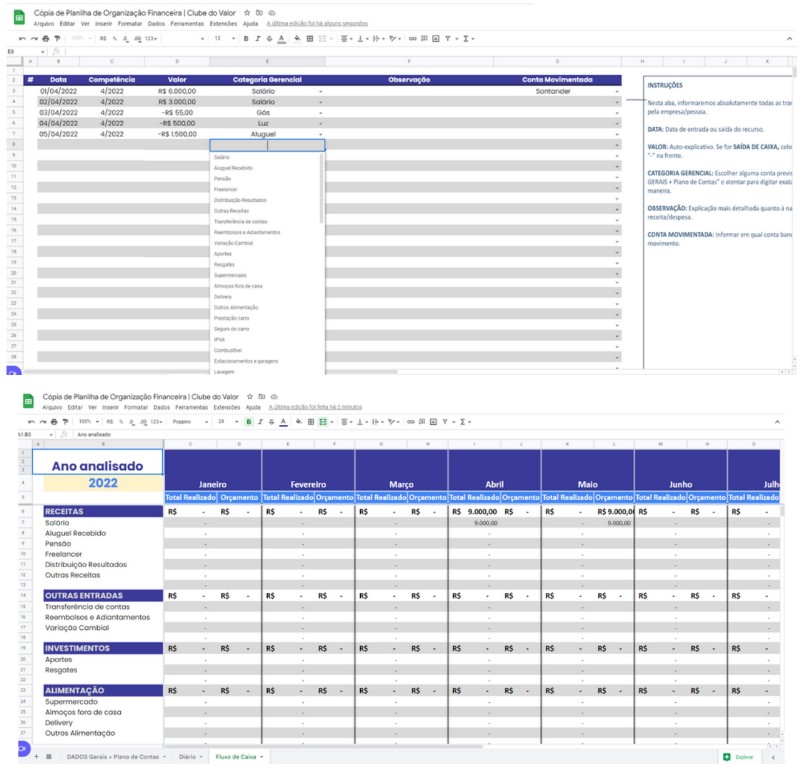The image size is (804, 767).
Task: Open horizontal align in the Fluxo de Caixa window
Action: (346, 422)
